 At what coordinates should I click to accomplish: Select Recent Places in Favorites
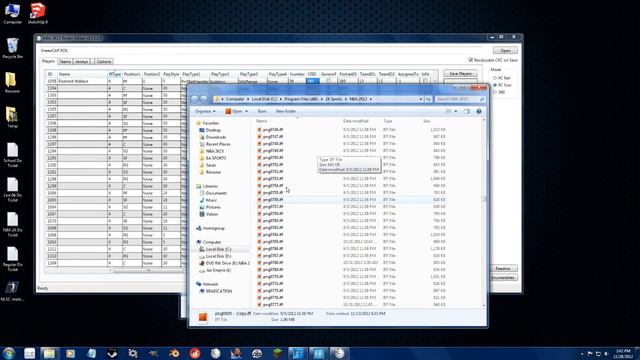tap(218, 144)
